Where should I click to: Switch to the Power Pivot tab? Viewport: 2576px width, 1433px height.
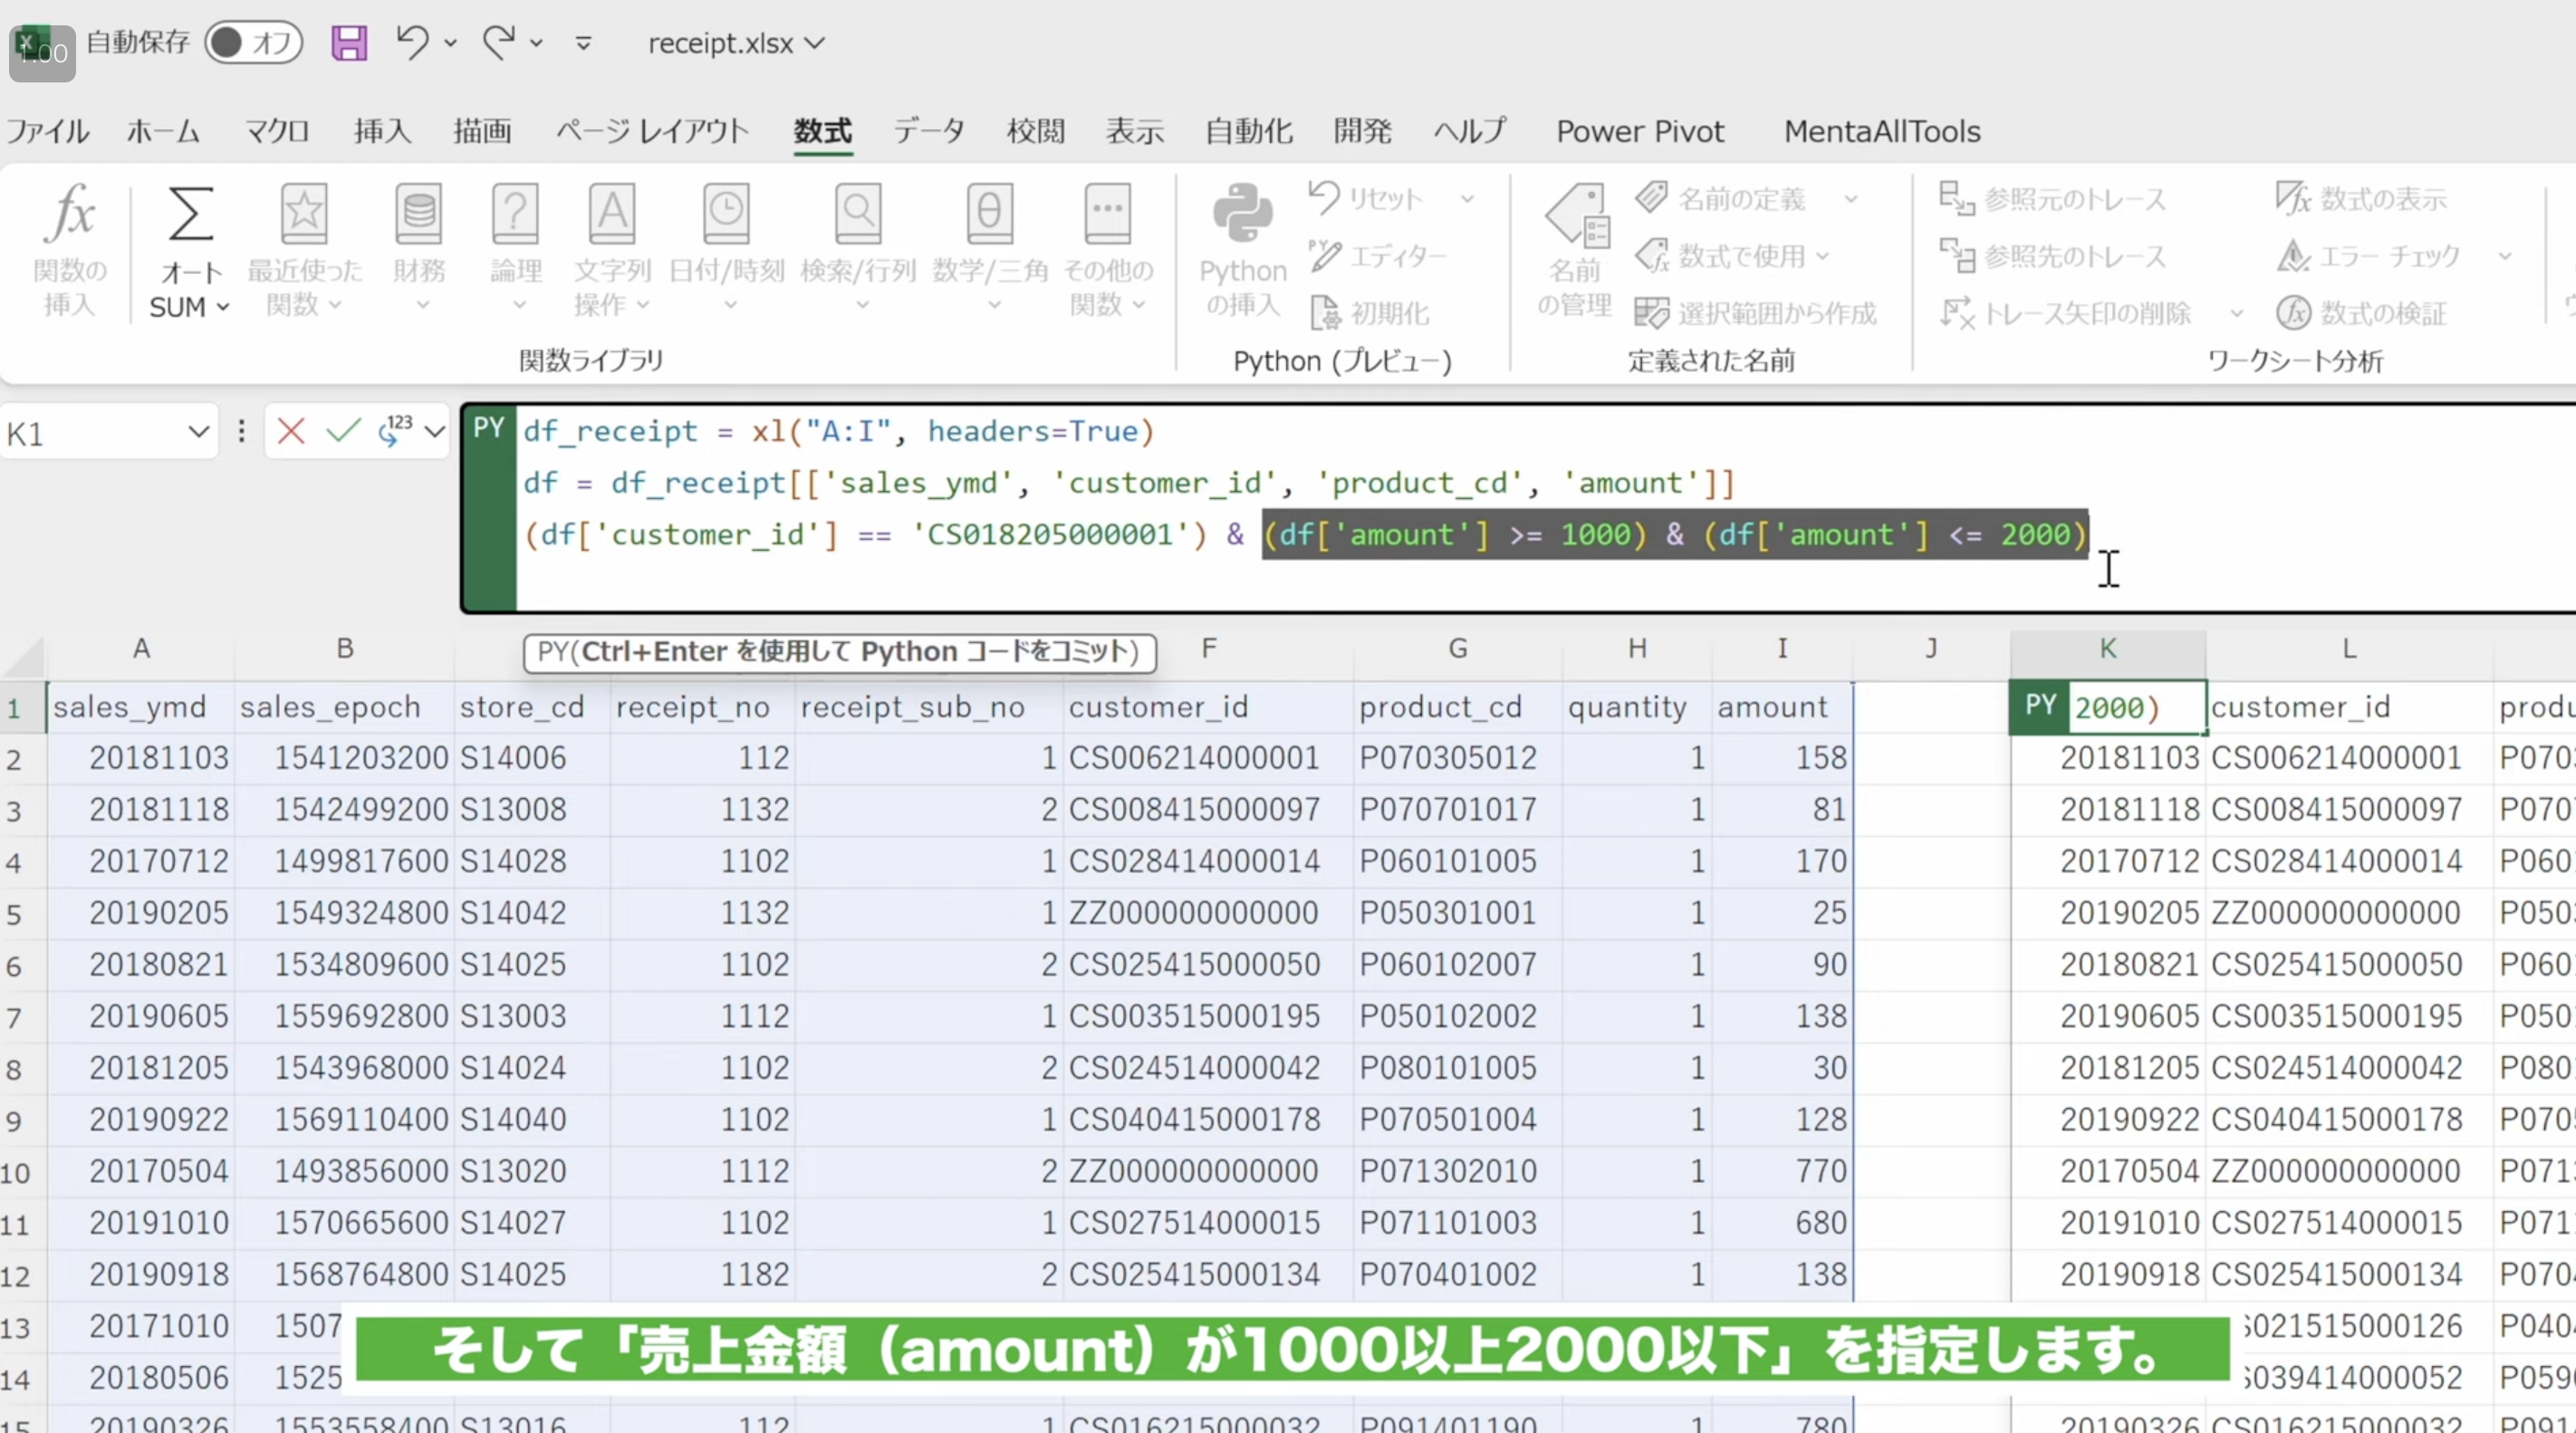coord(1640,131)
